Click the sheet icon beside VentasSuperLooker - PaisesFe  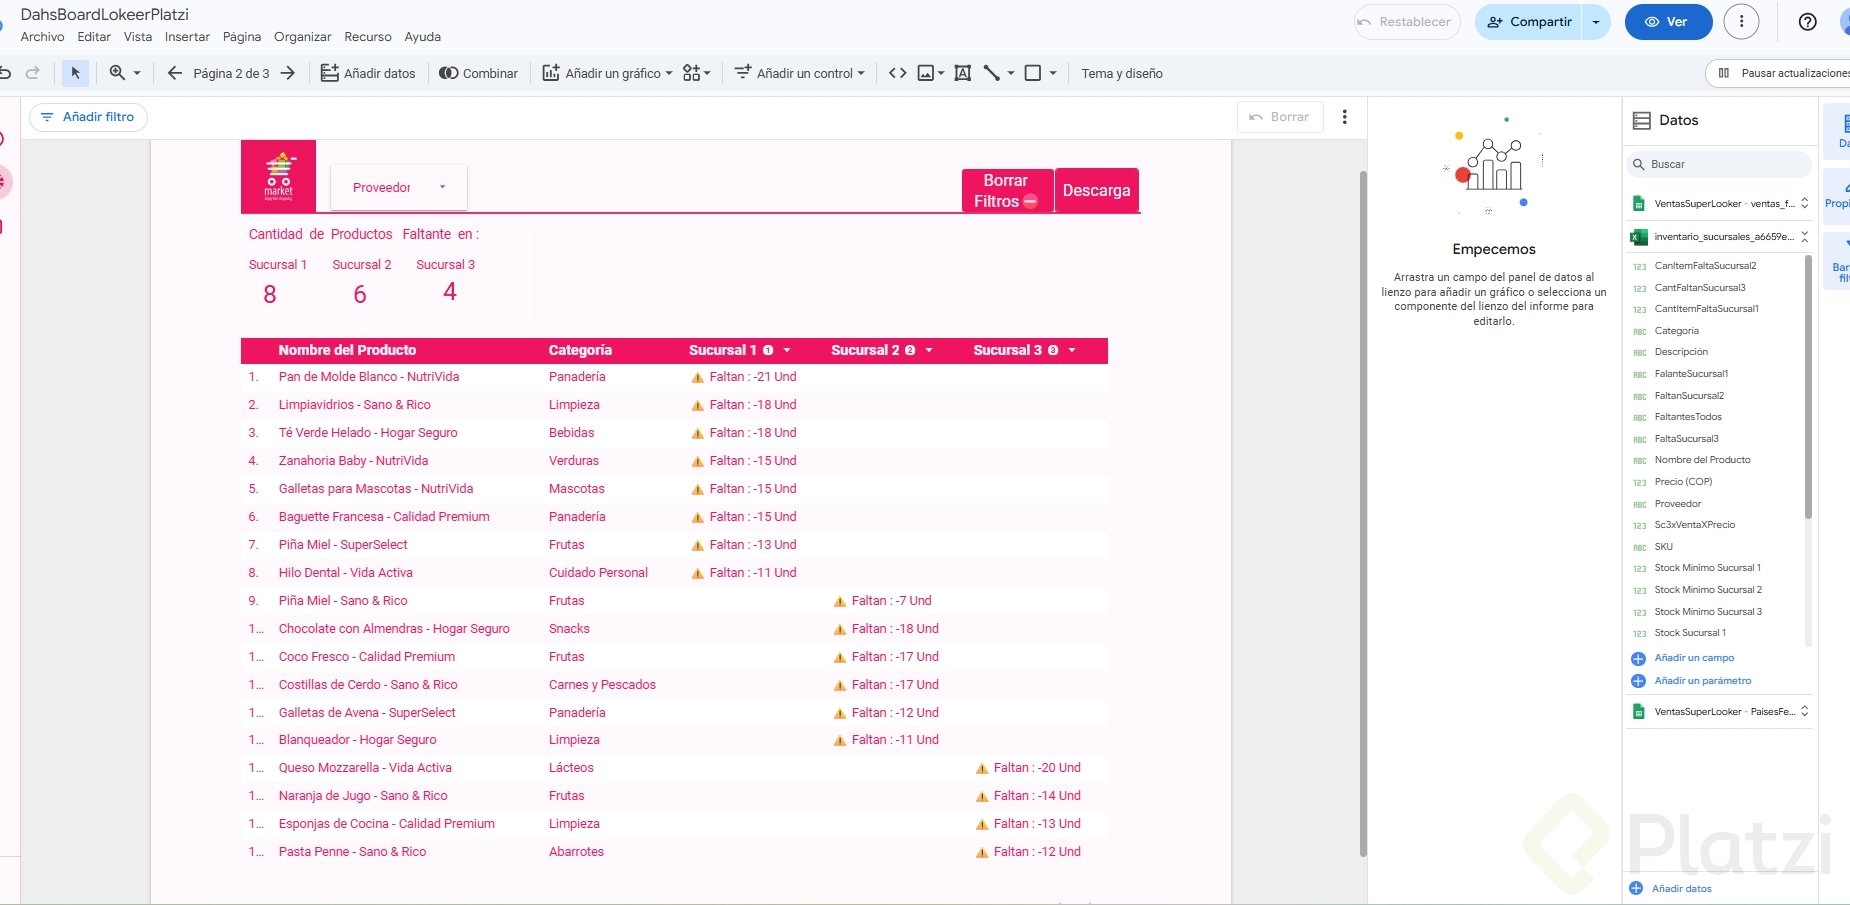coord(1638,712)
